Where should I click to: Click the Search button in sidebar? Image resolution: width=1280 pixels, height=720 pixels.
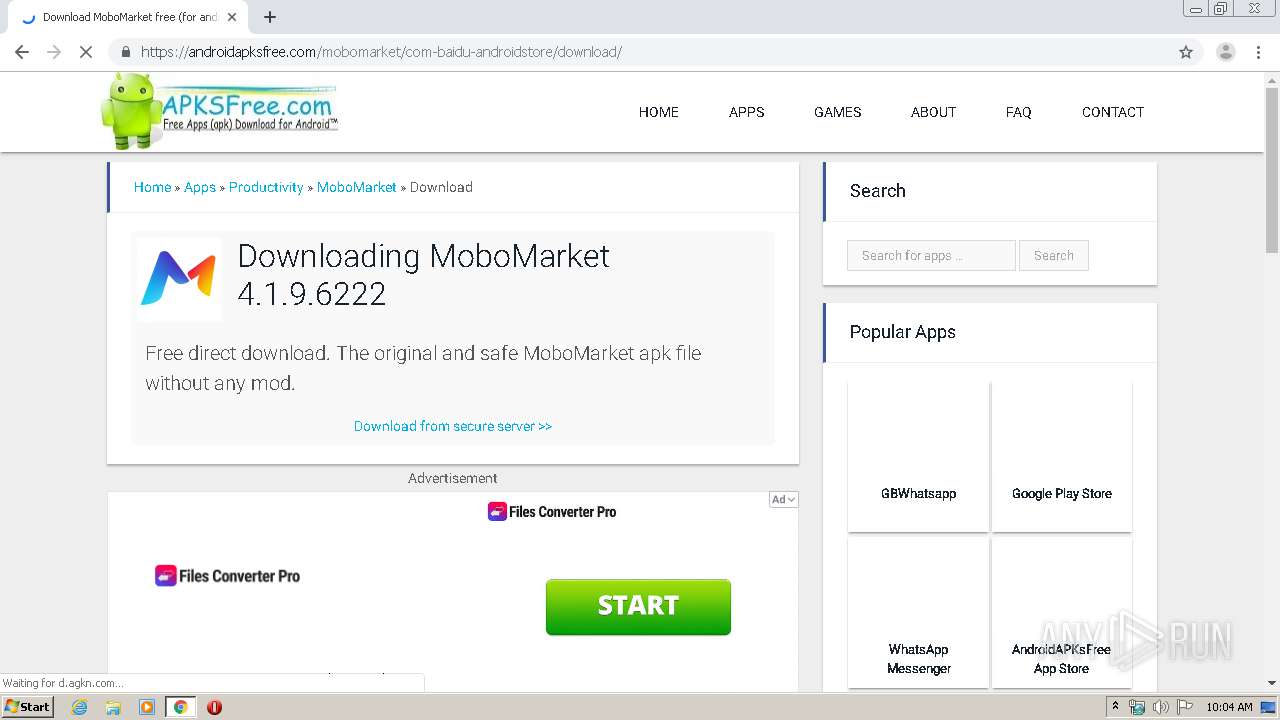coord(1054,255)
